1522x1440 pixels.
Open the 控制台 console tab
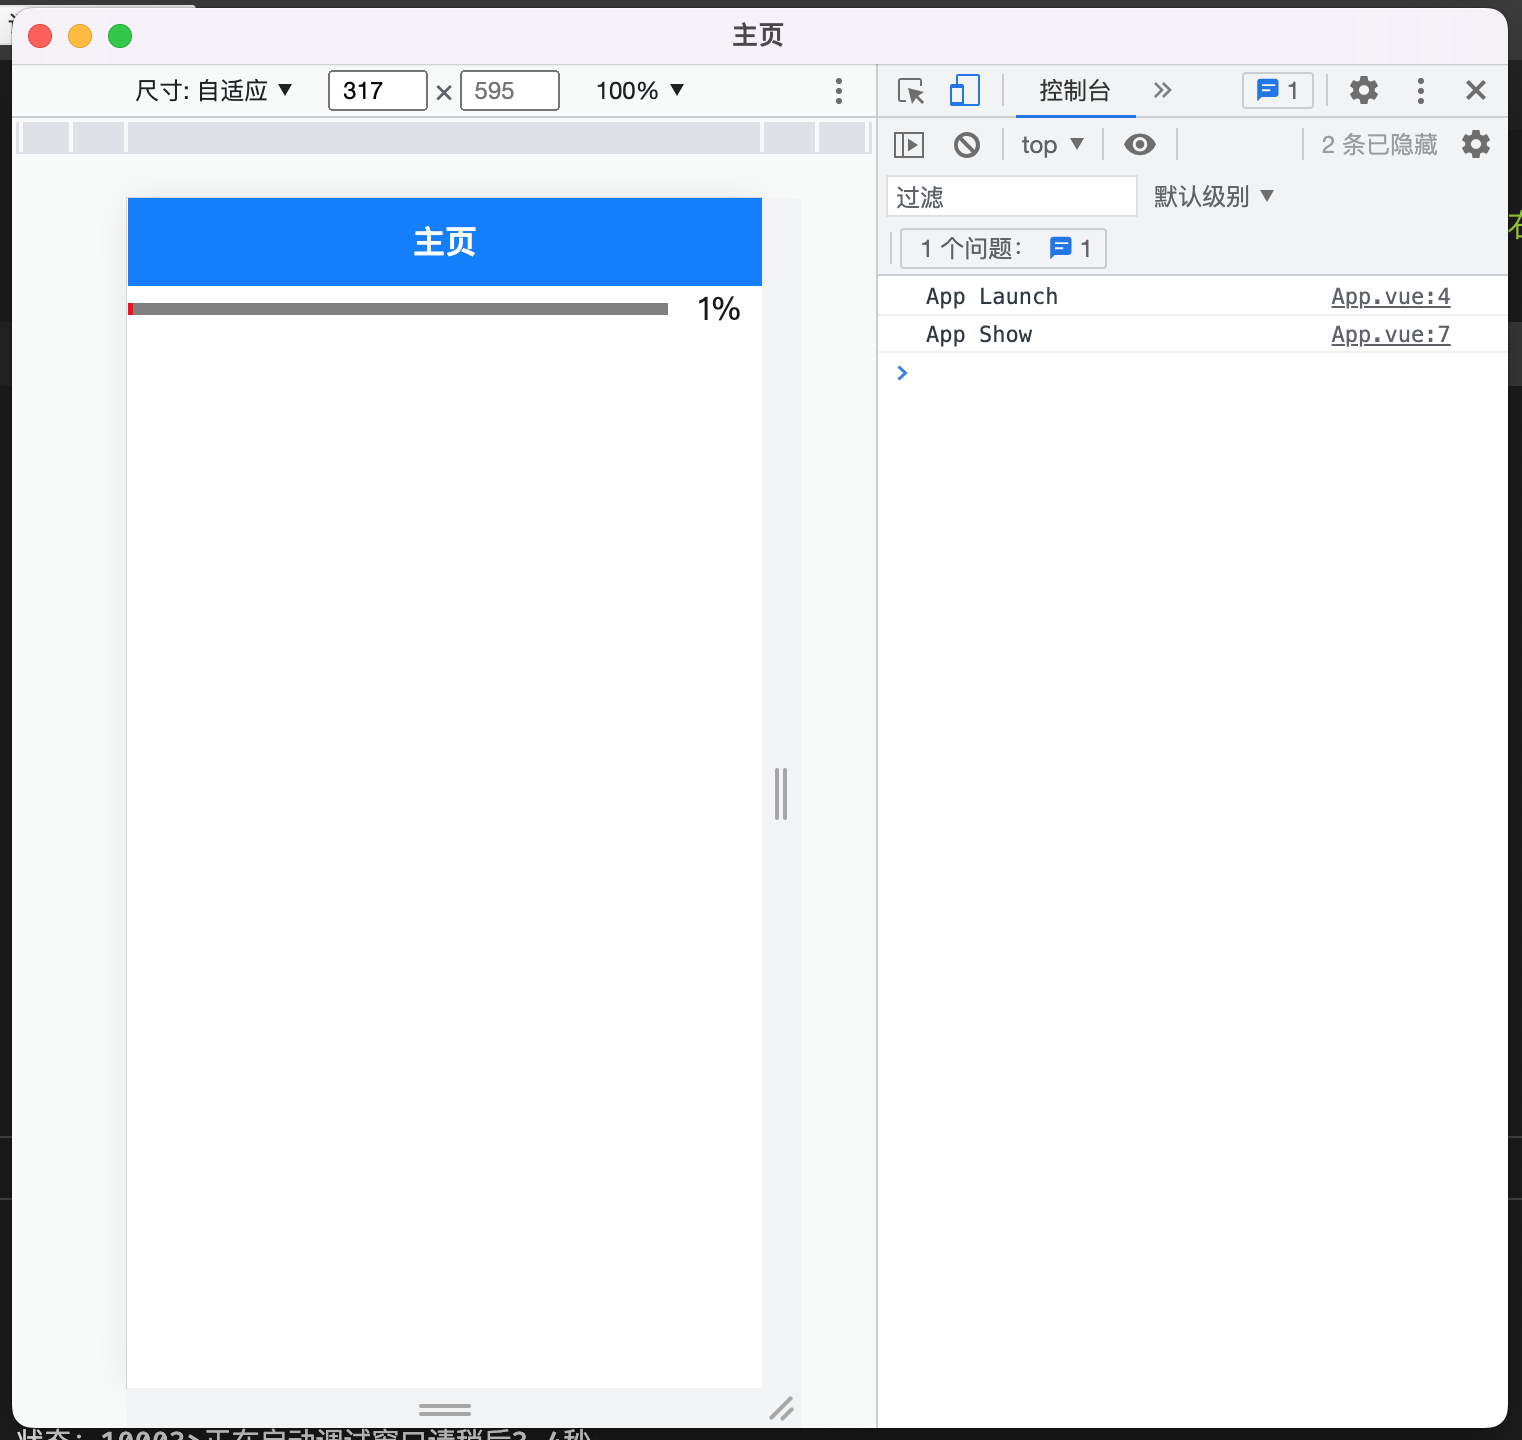(1075, 91)
